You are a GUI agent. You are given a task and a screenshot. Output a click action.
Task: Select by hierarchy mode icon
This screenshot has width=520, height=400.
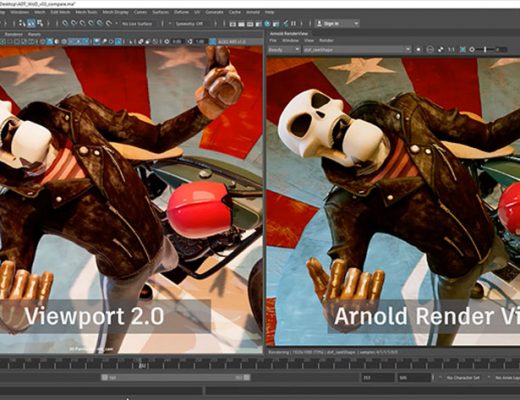tap(22, 23)
